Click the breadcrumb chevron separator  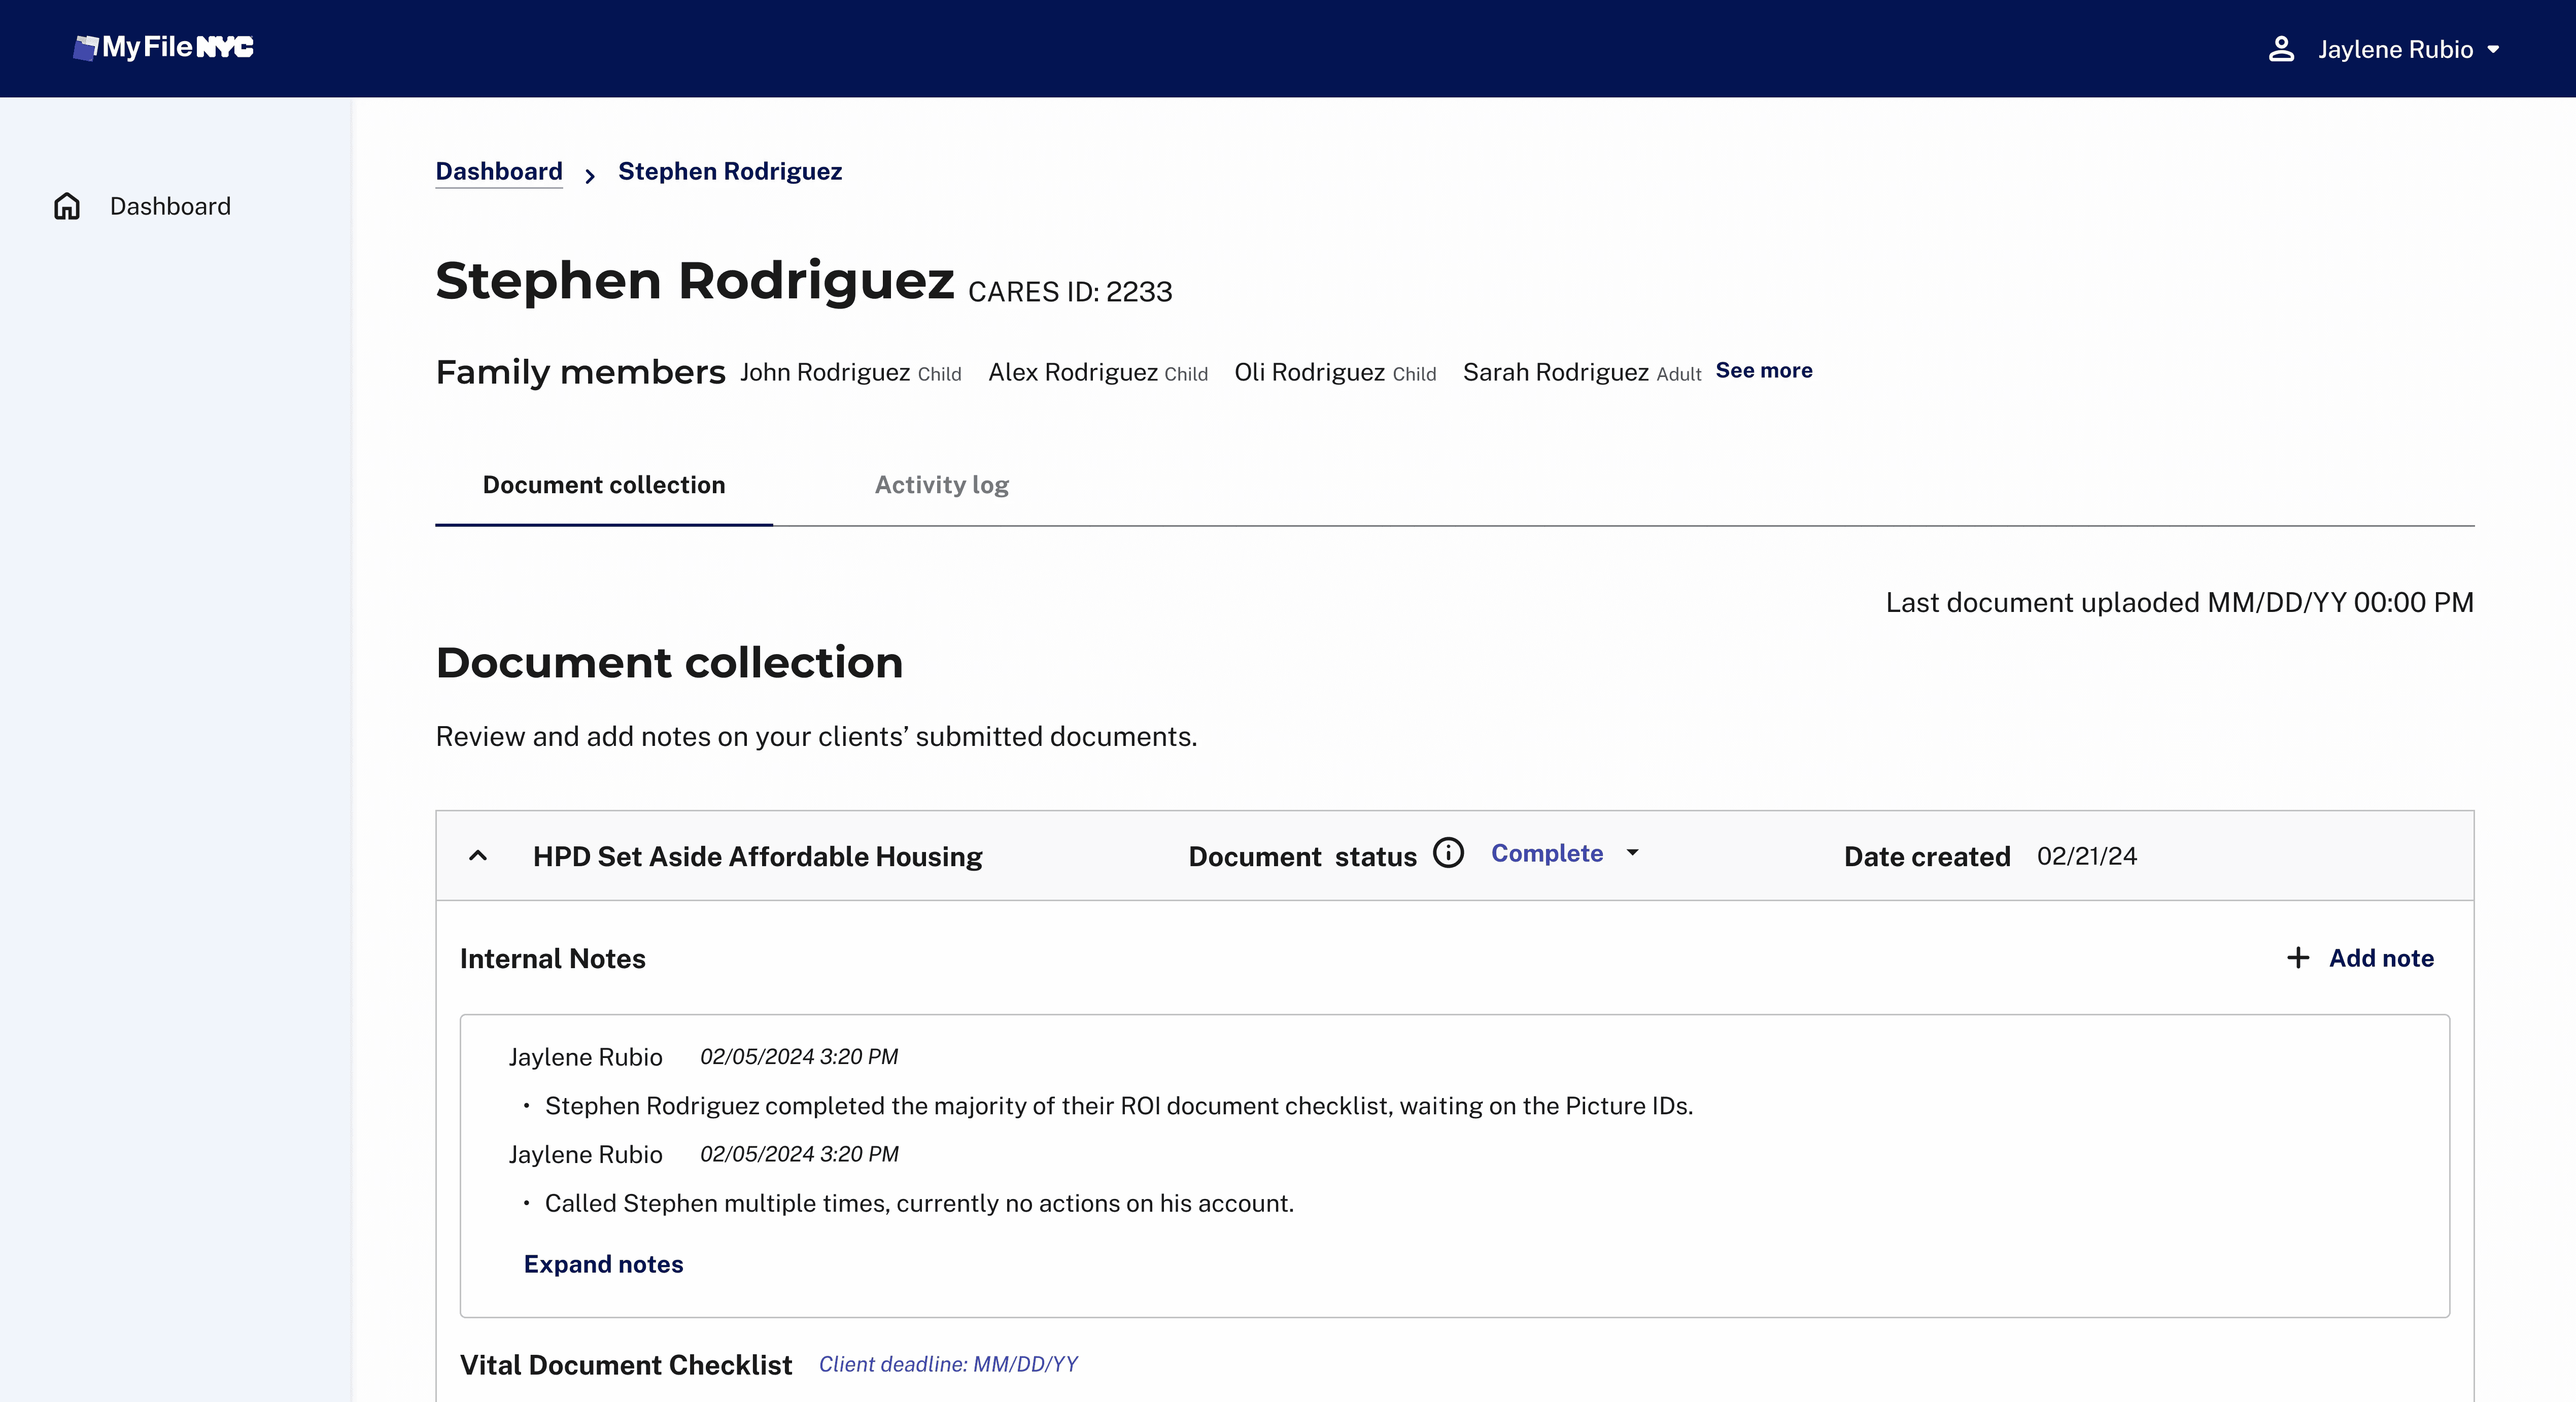click(590, 176)
